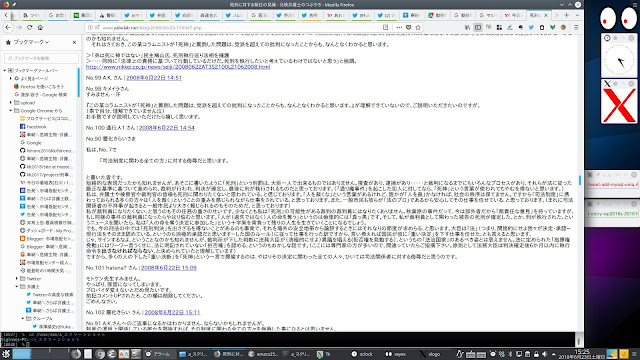Switch to Tk taskbar entry

324,354
